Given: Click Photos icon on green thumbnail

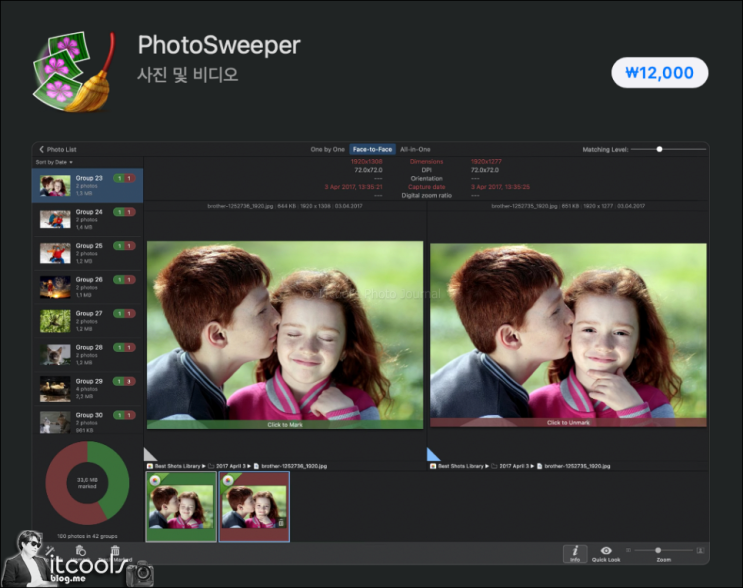Looking at the screenshot, I should 154,480.
